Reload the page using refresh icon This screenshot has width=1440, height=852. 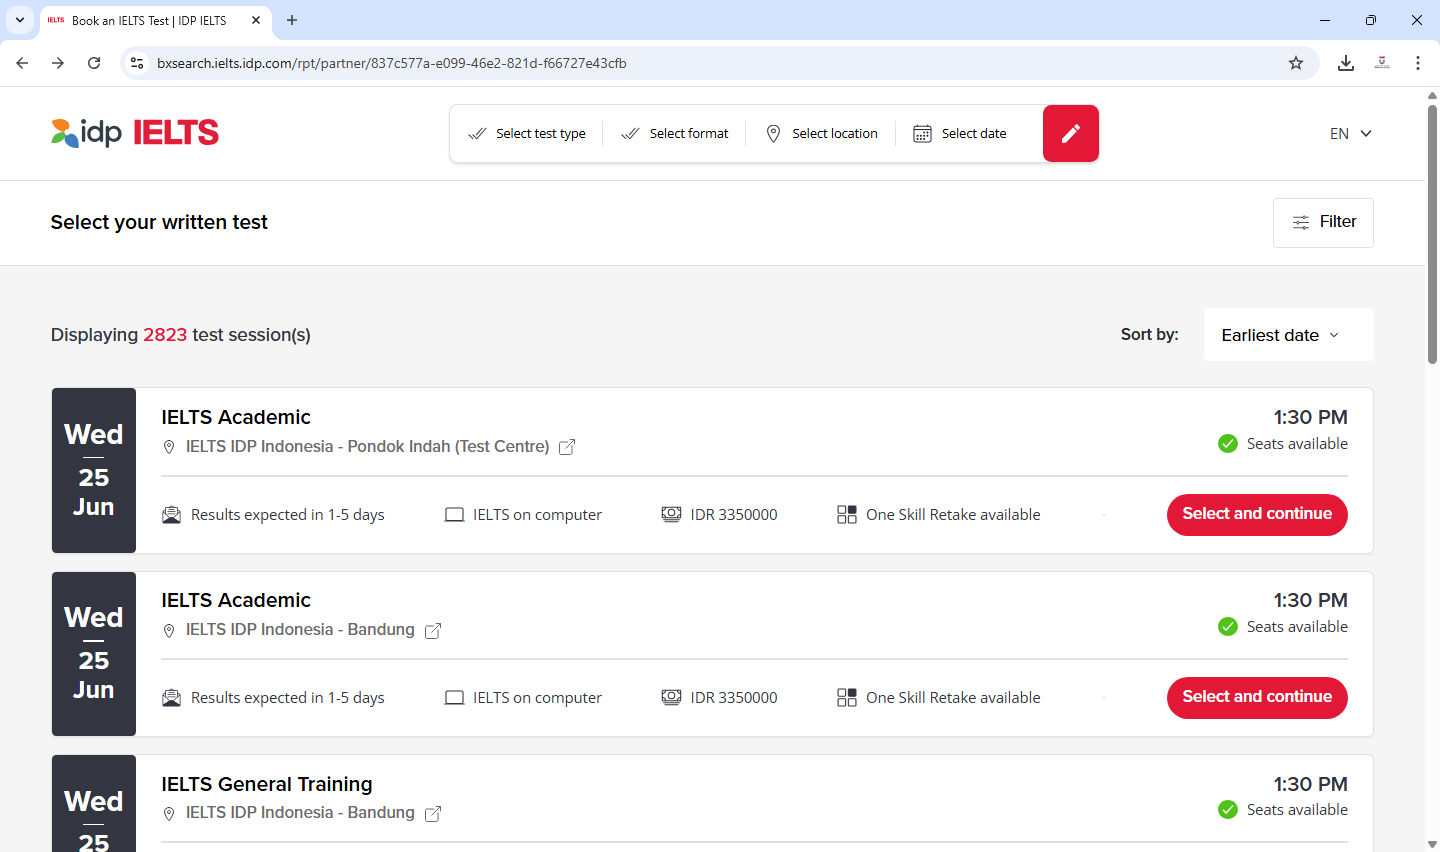pos(94,63)
